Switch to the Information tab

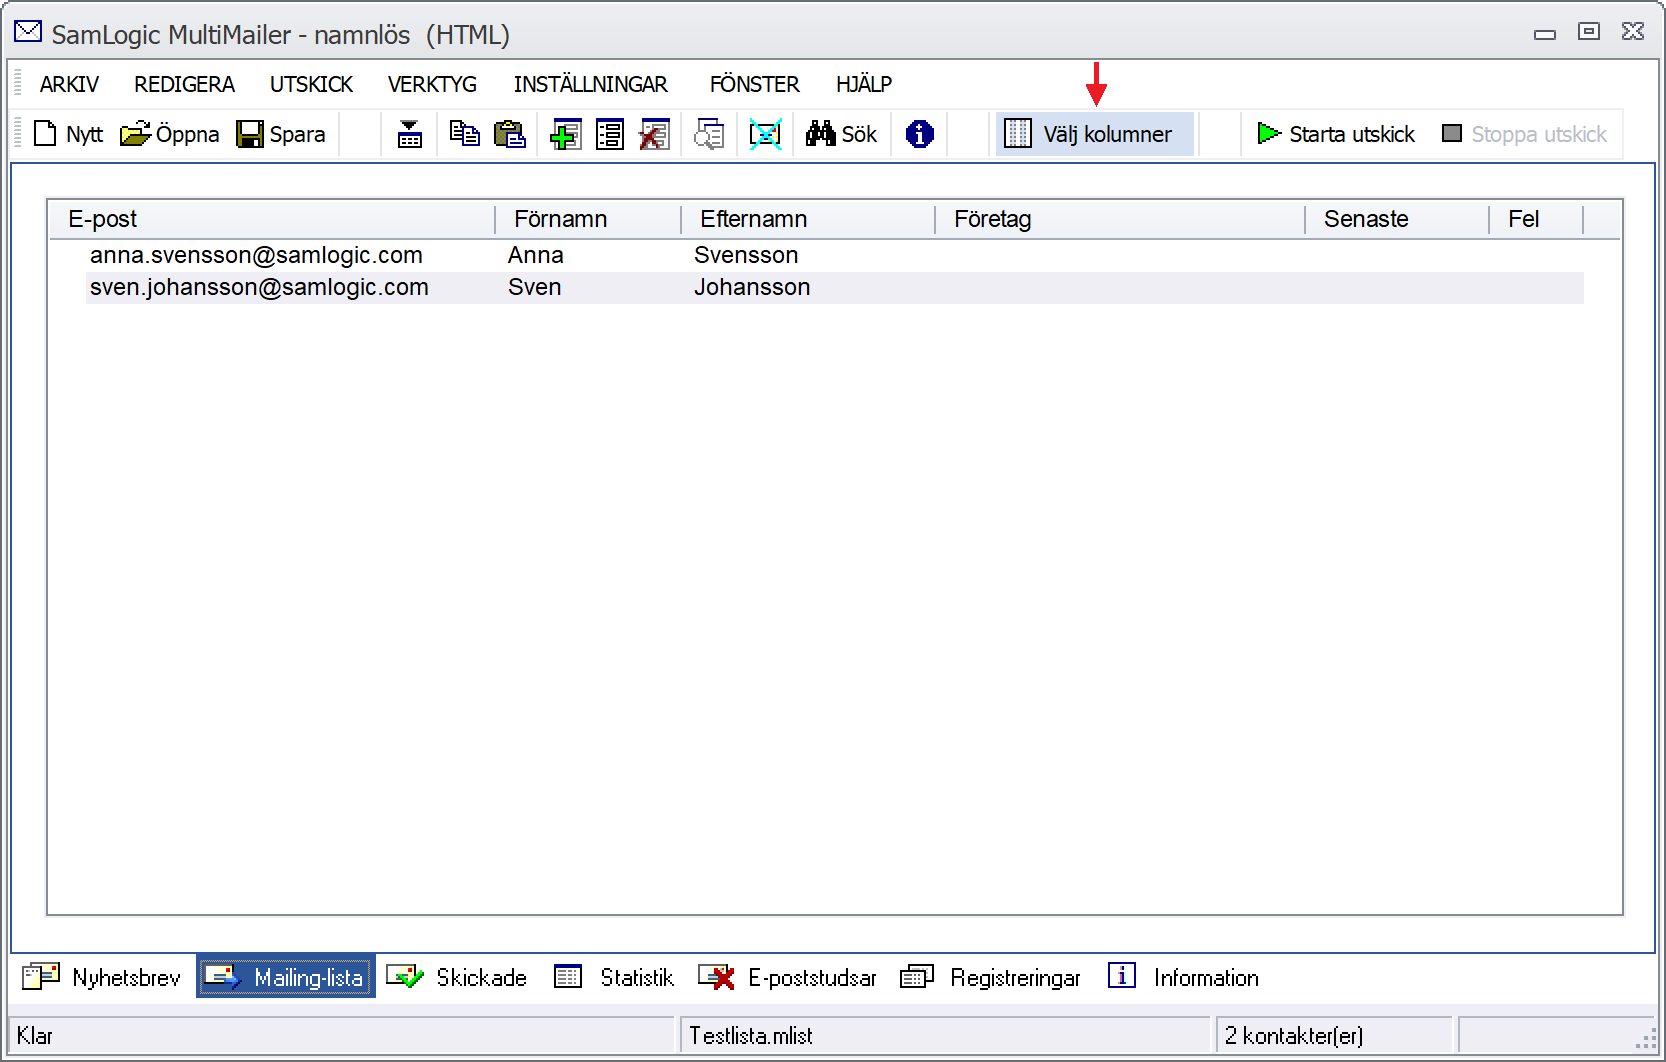[1183, 977]
